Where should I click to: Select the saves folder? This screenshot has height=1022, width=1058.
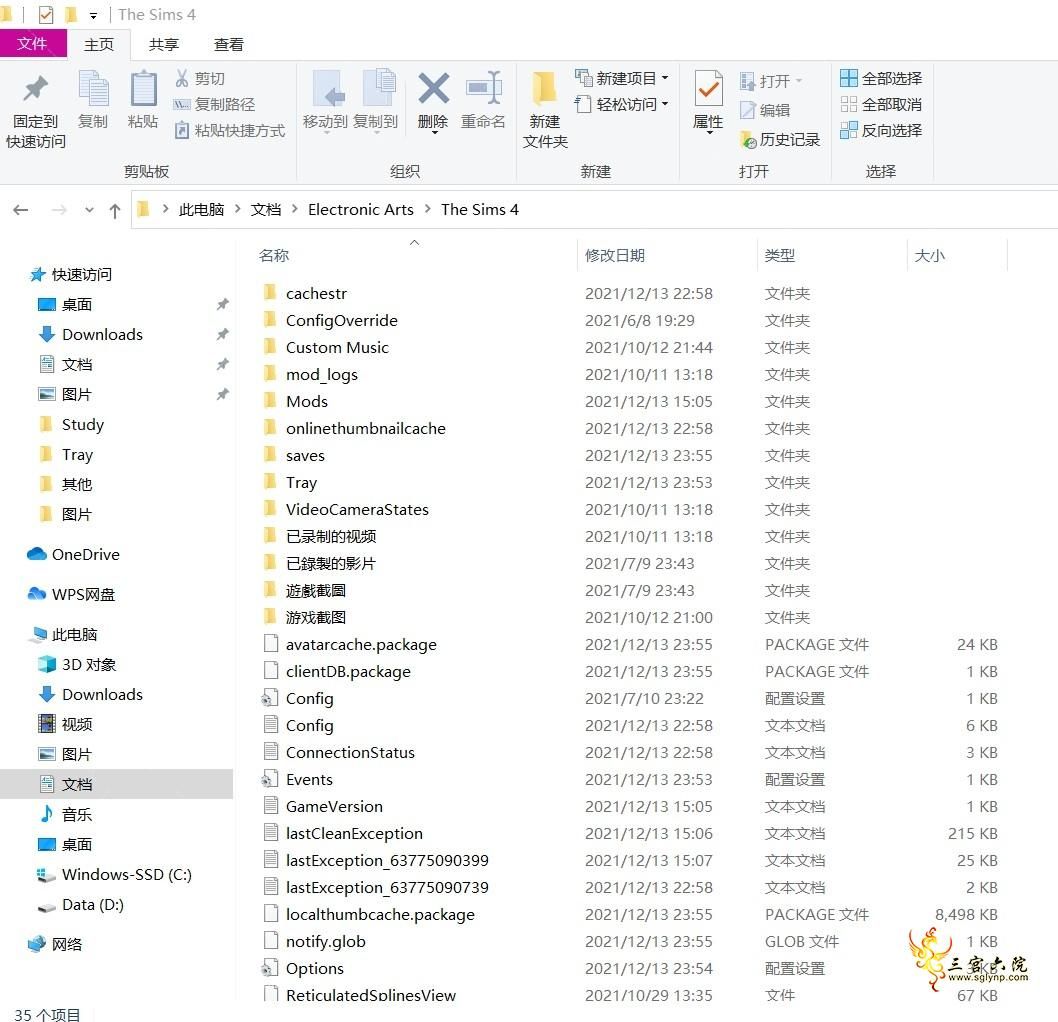305,455
